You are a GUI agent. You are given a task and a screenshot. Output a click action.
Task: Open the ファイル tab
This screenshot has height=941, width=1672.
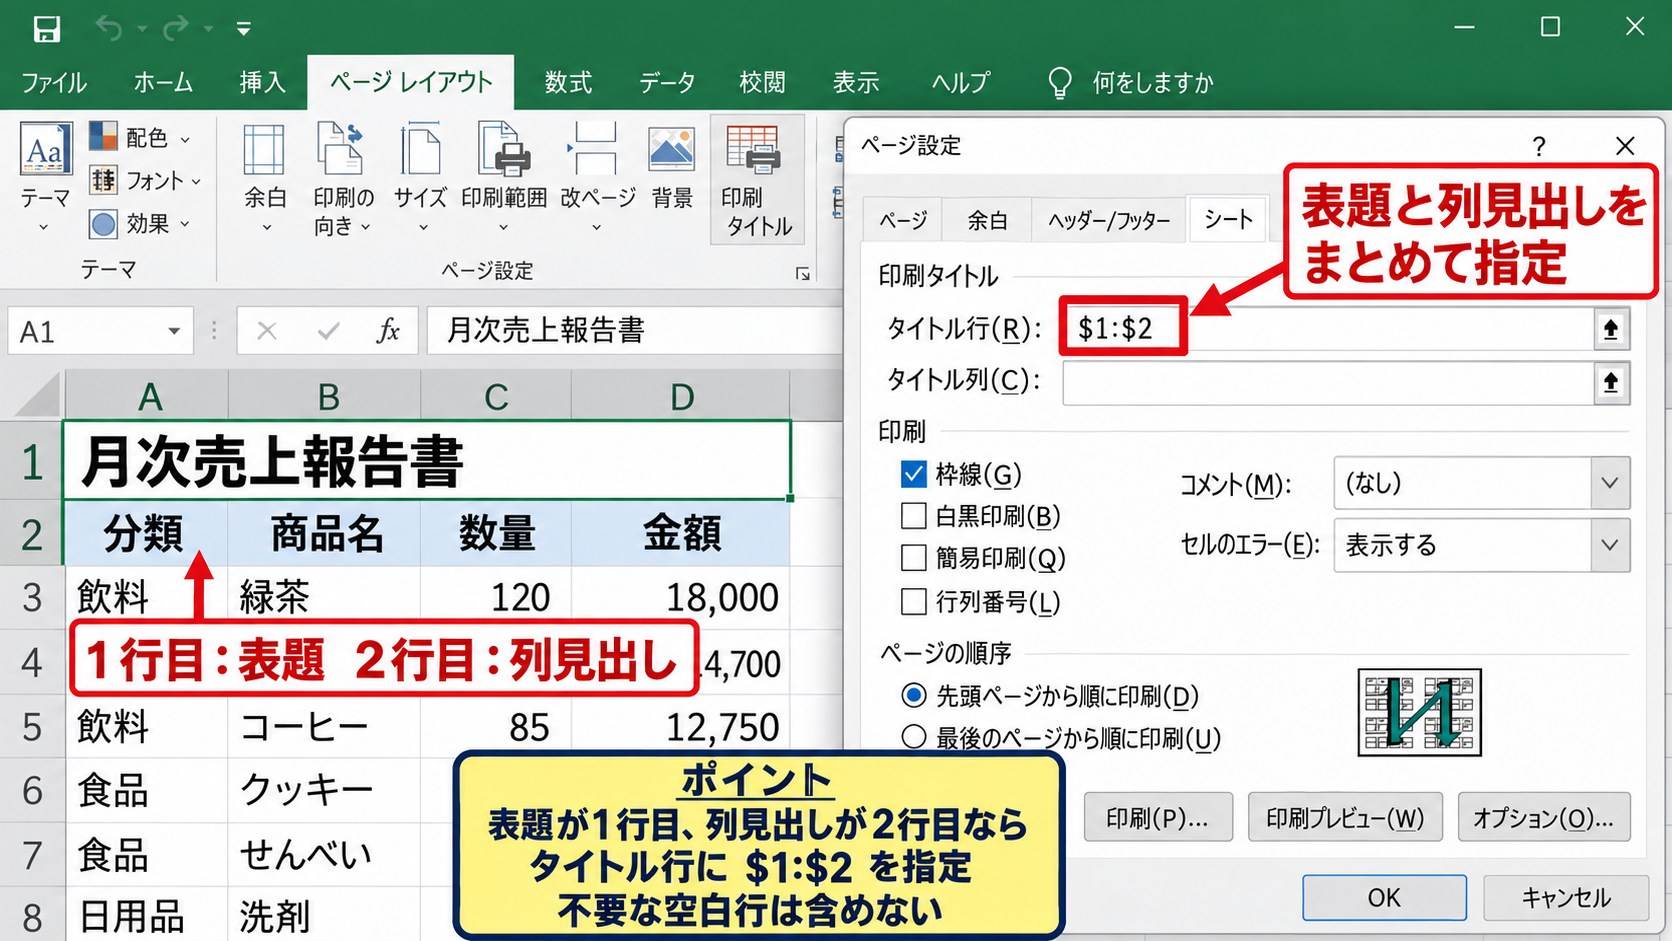click(54, 82)
